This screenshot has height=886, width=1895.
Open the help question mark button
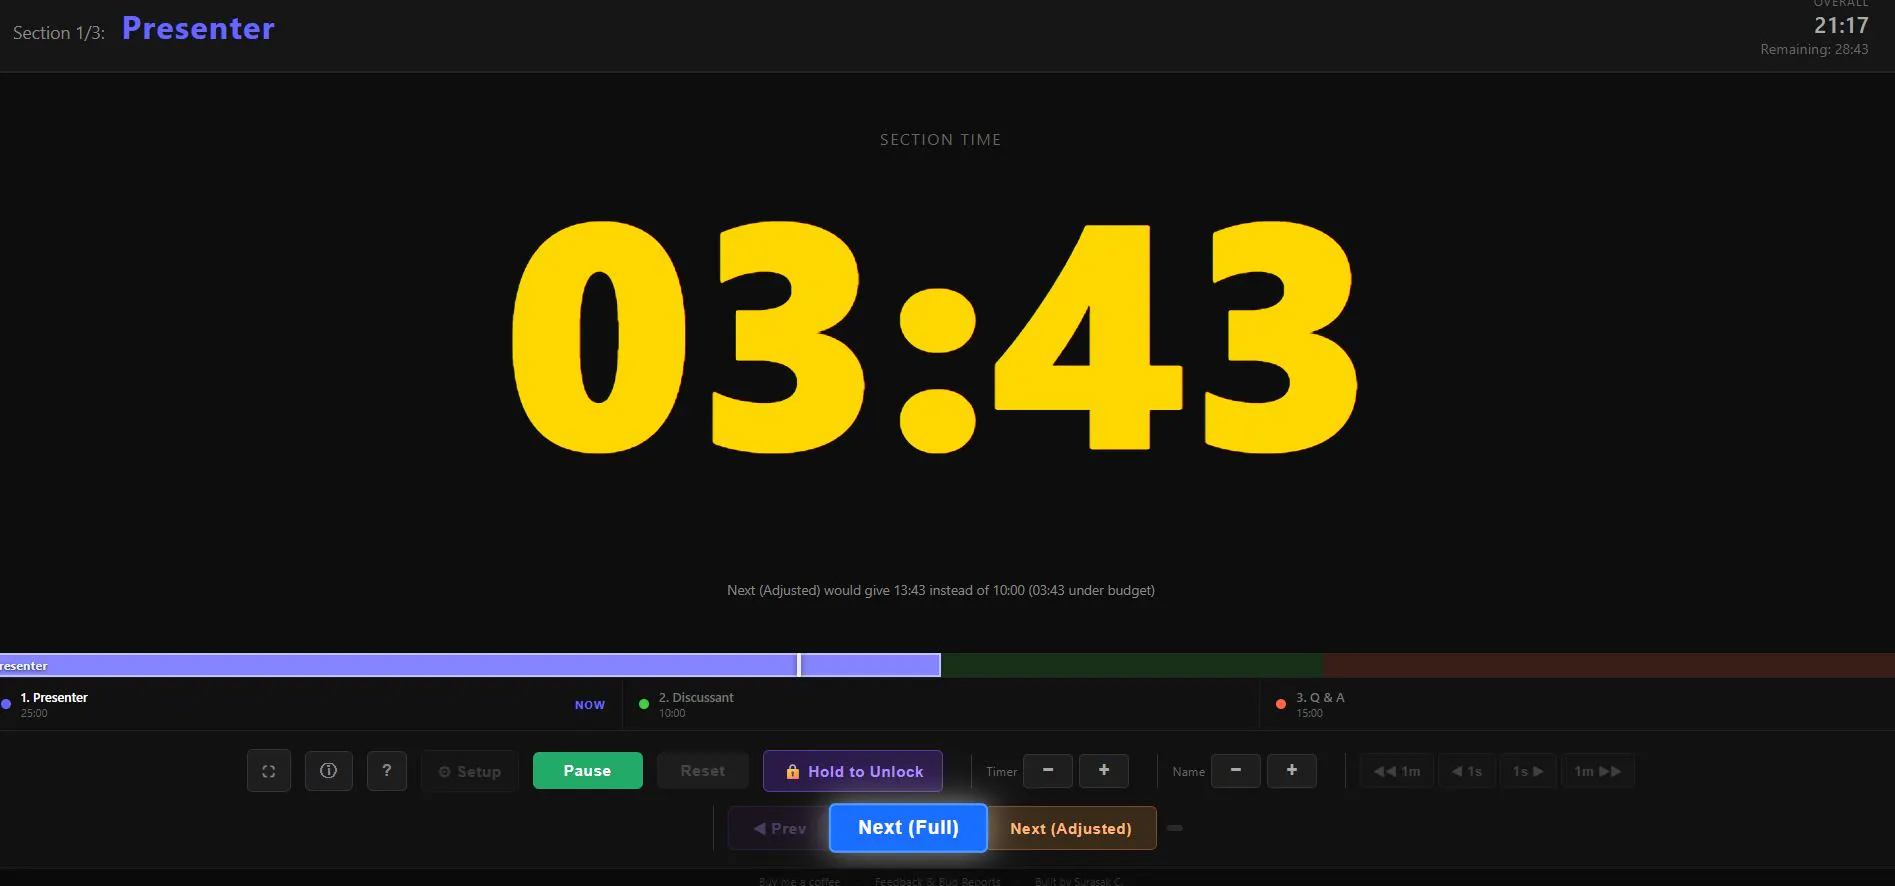click(x=387, y=771)
